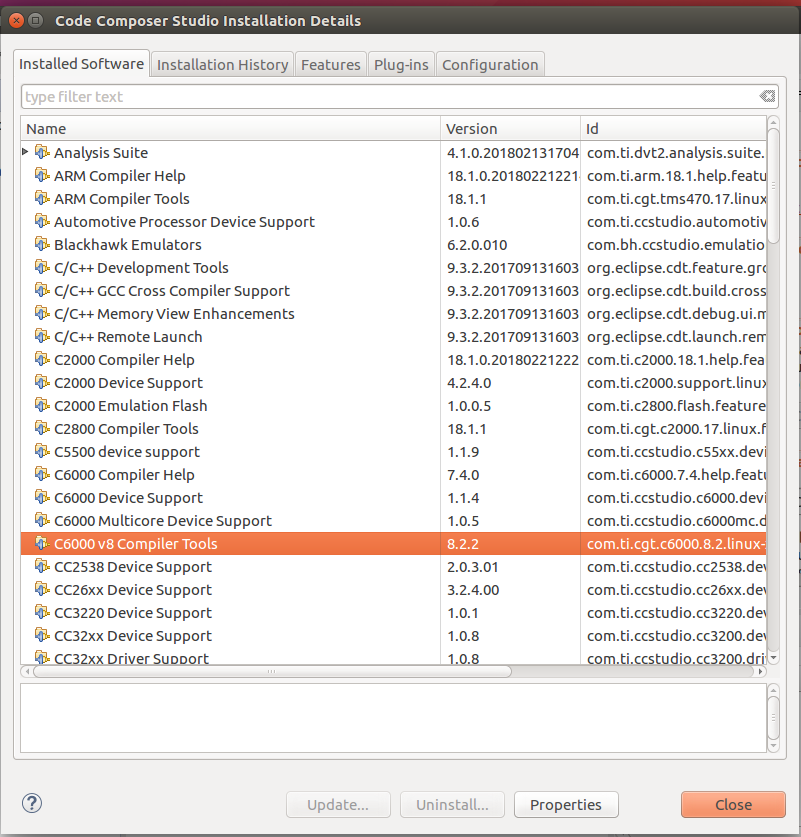Click the CC3220 Device Support icon
This screenshot has height=837, width=801.
point(42,612)
